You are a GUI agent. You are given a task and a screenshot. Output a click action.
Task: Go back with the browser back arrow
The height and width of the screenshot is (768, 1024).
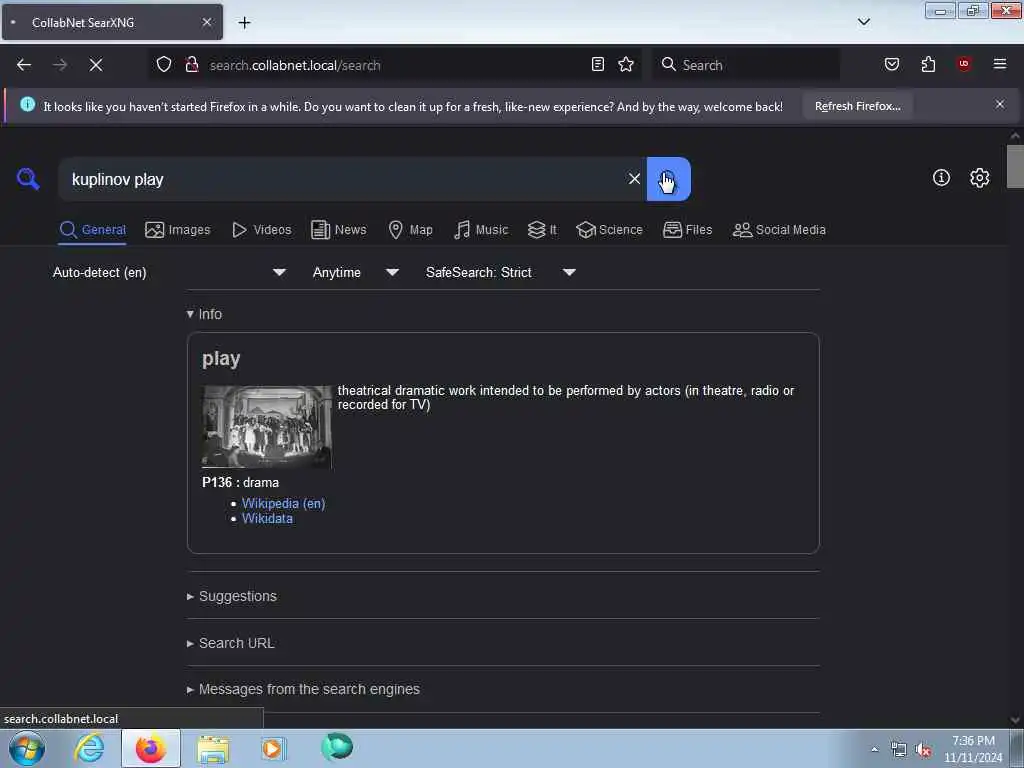(24, 65)
